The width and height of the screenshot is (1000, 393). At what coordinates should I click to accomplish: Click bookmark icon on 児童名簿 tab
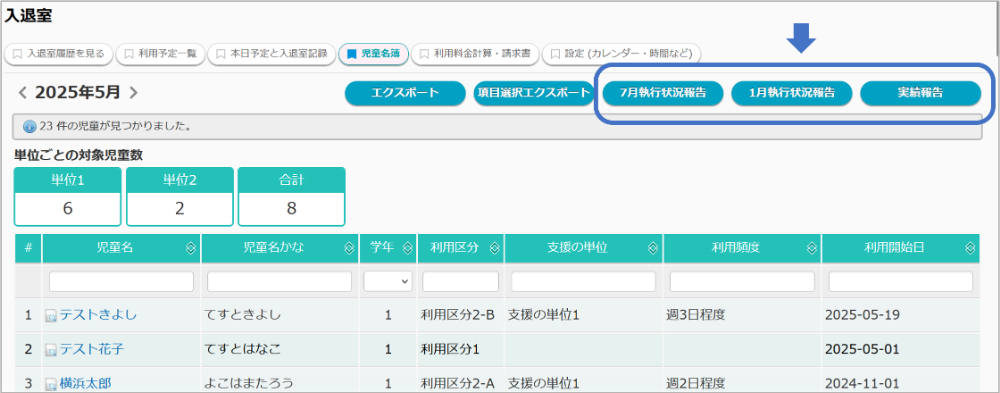point(351,54)
